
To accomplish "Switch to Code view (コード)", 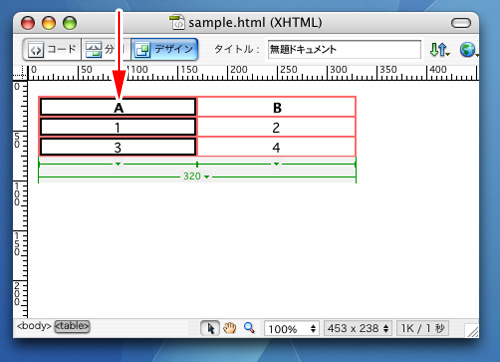I will coord(52,50).
